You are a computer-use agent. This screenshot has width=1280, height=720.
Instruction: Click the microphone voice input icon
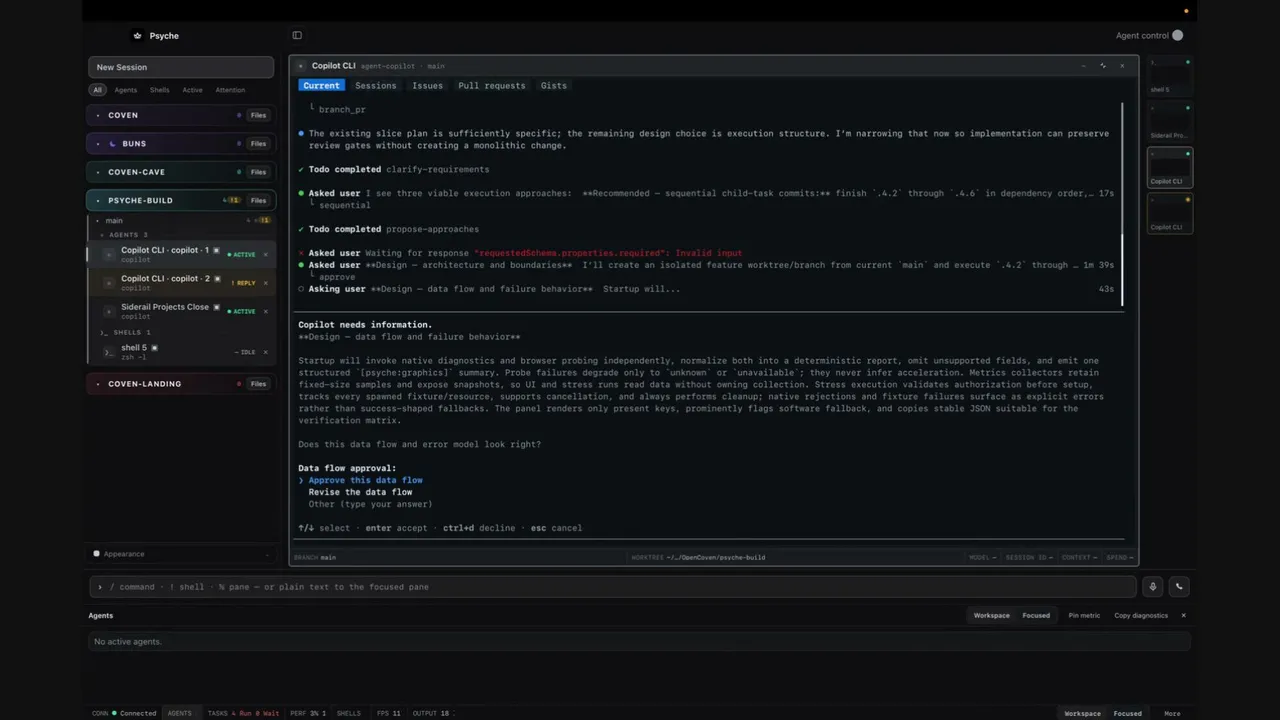click(x=1153, y=587)
